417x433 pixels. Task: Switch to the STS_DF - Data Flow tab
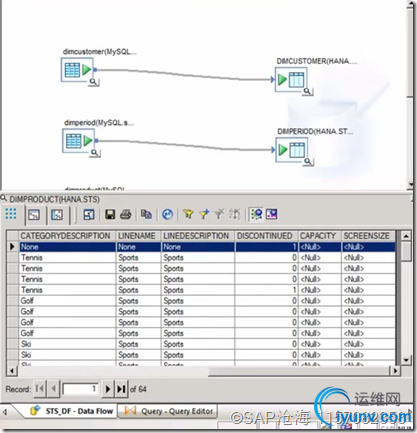coord(72,411)
